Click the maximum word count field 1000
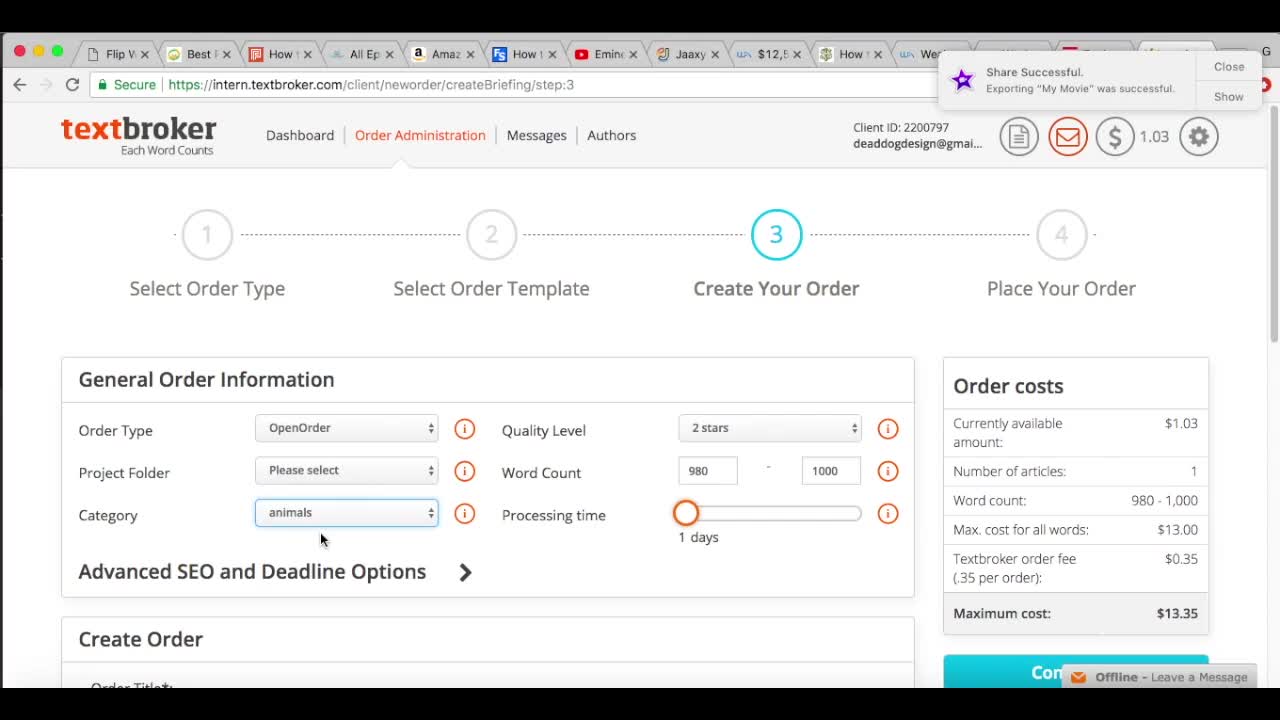Screen dimensions: 1280x720 pos(831,471)
